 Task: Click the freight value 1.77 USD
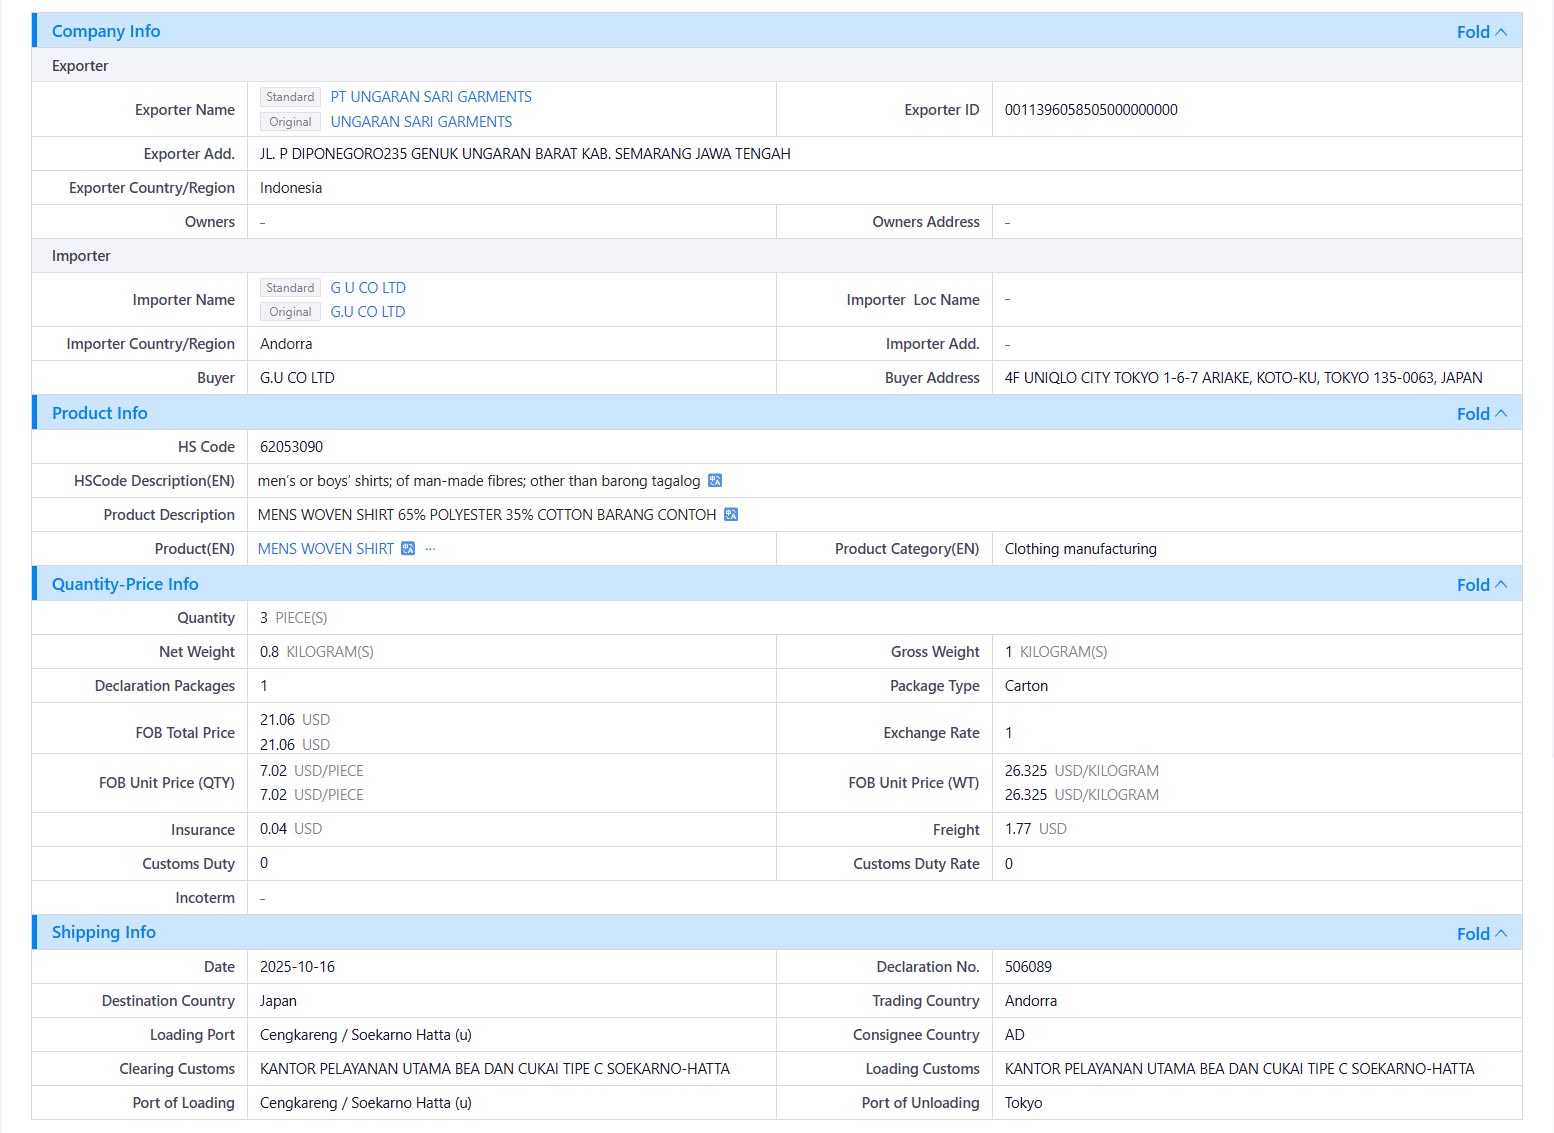(1036, 829)
